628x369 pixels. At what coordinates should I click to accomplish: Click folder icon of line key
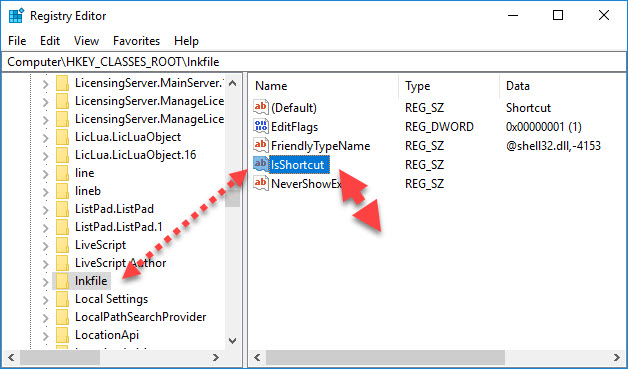tap(62, 173)
